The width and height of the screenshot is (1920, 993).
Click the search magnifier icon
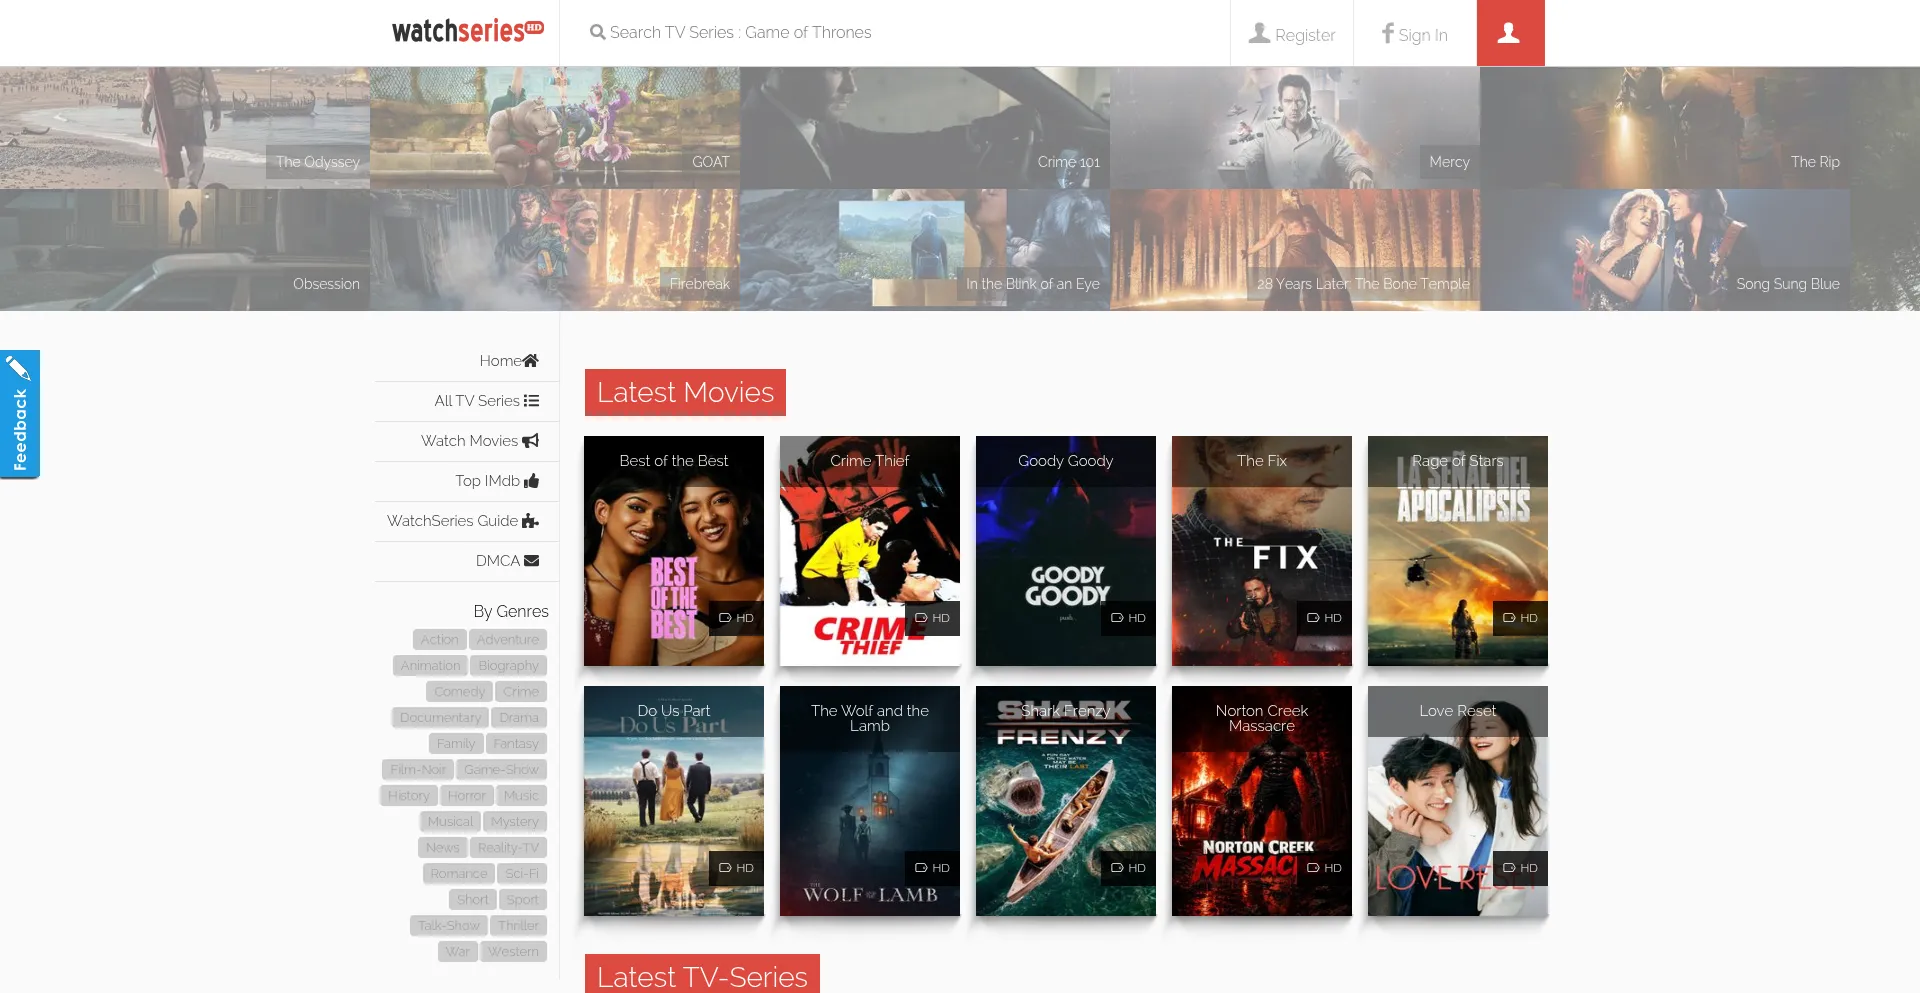[x=598, y=33]
